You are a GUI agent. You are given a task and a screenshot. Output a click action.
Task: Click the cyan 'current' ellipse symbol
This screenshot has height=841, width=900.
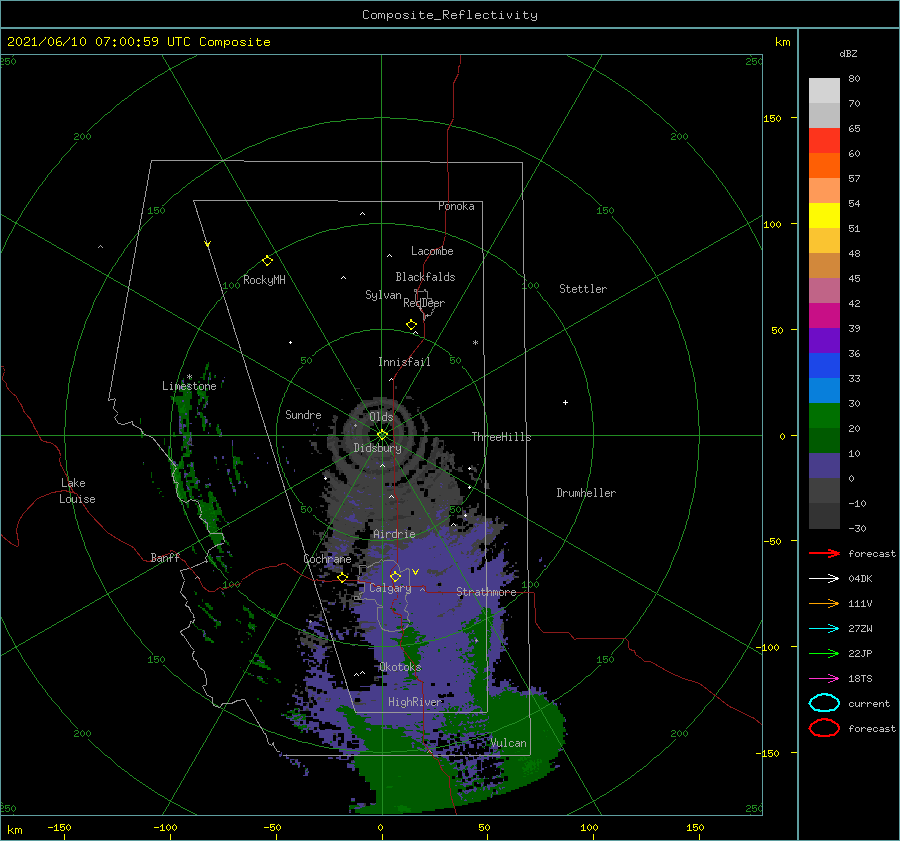pos(824,703)
